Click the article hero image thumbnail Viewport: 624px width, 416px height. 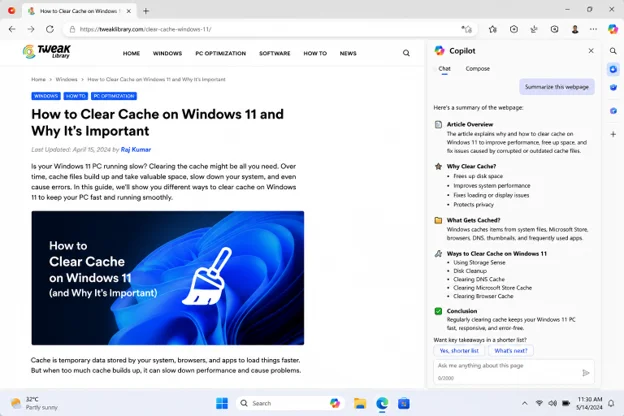(x=168, y=278)
